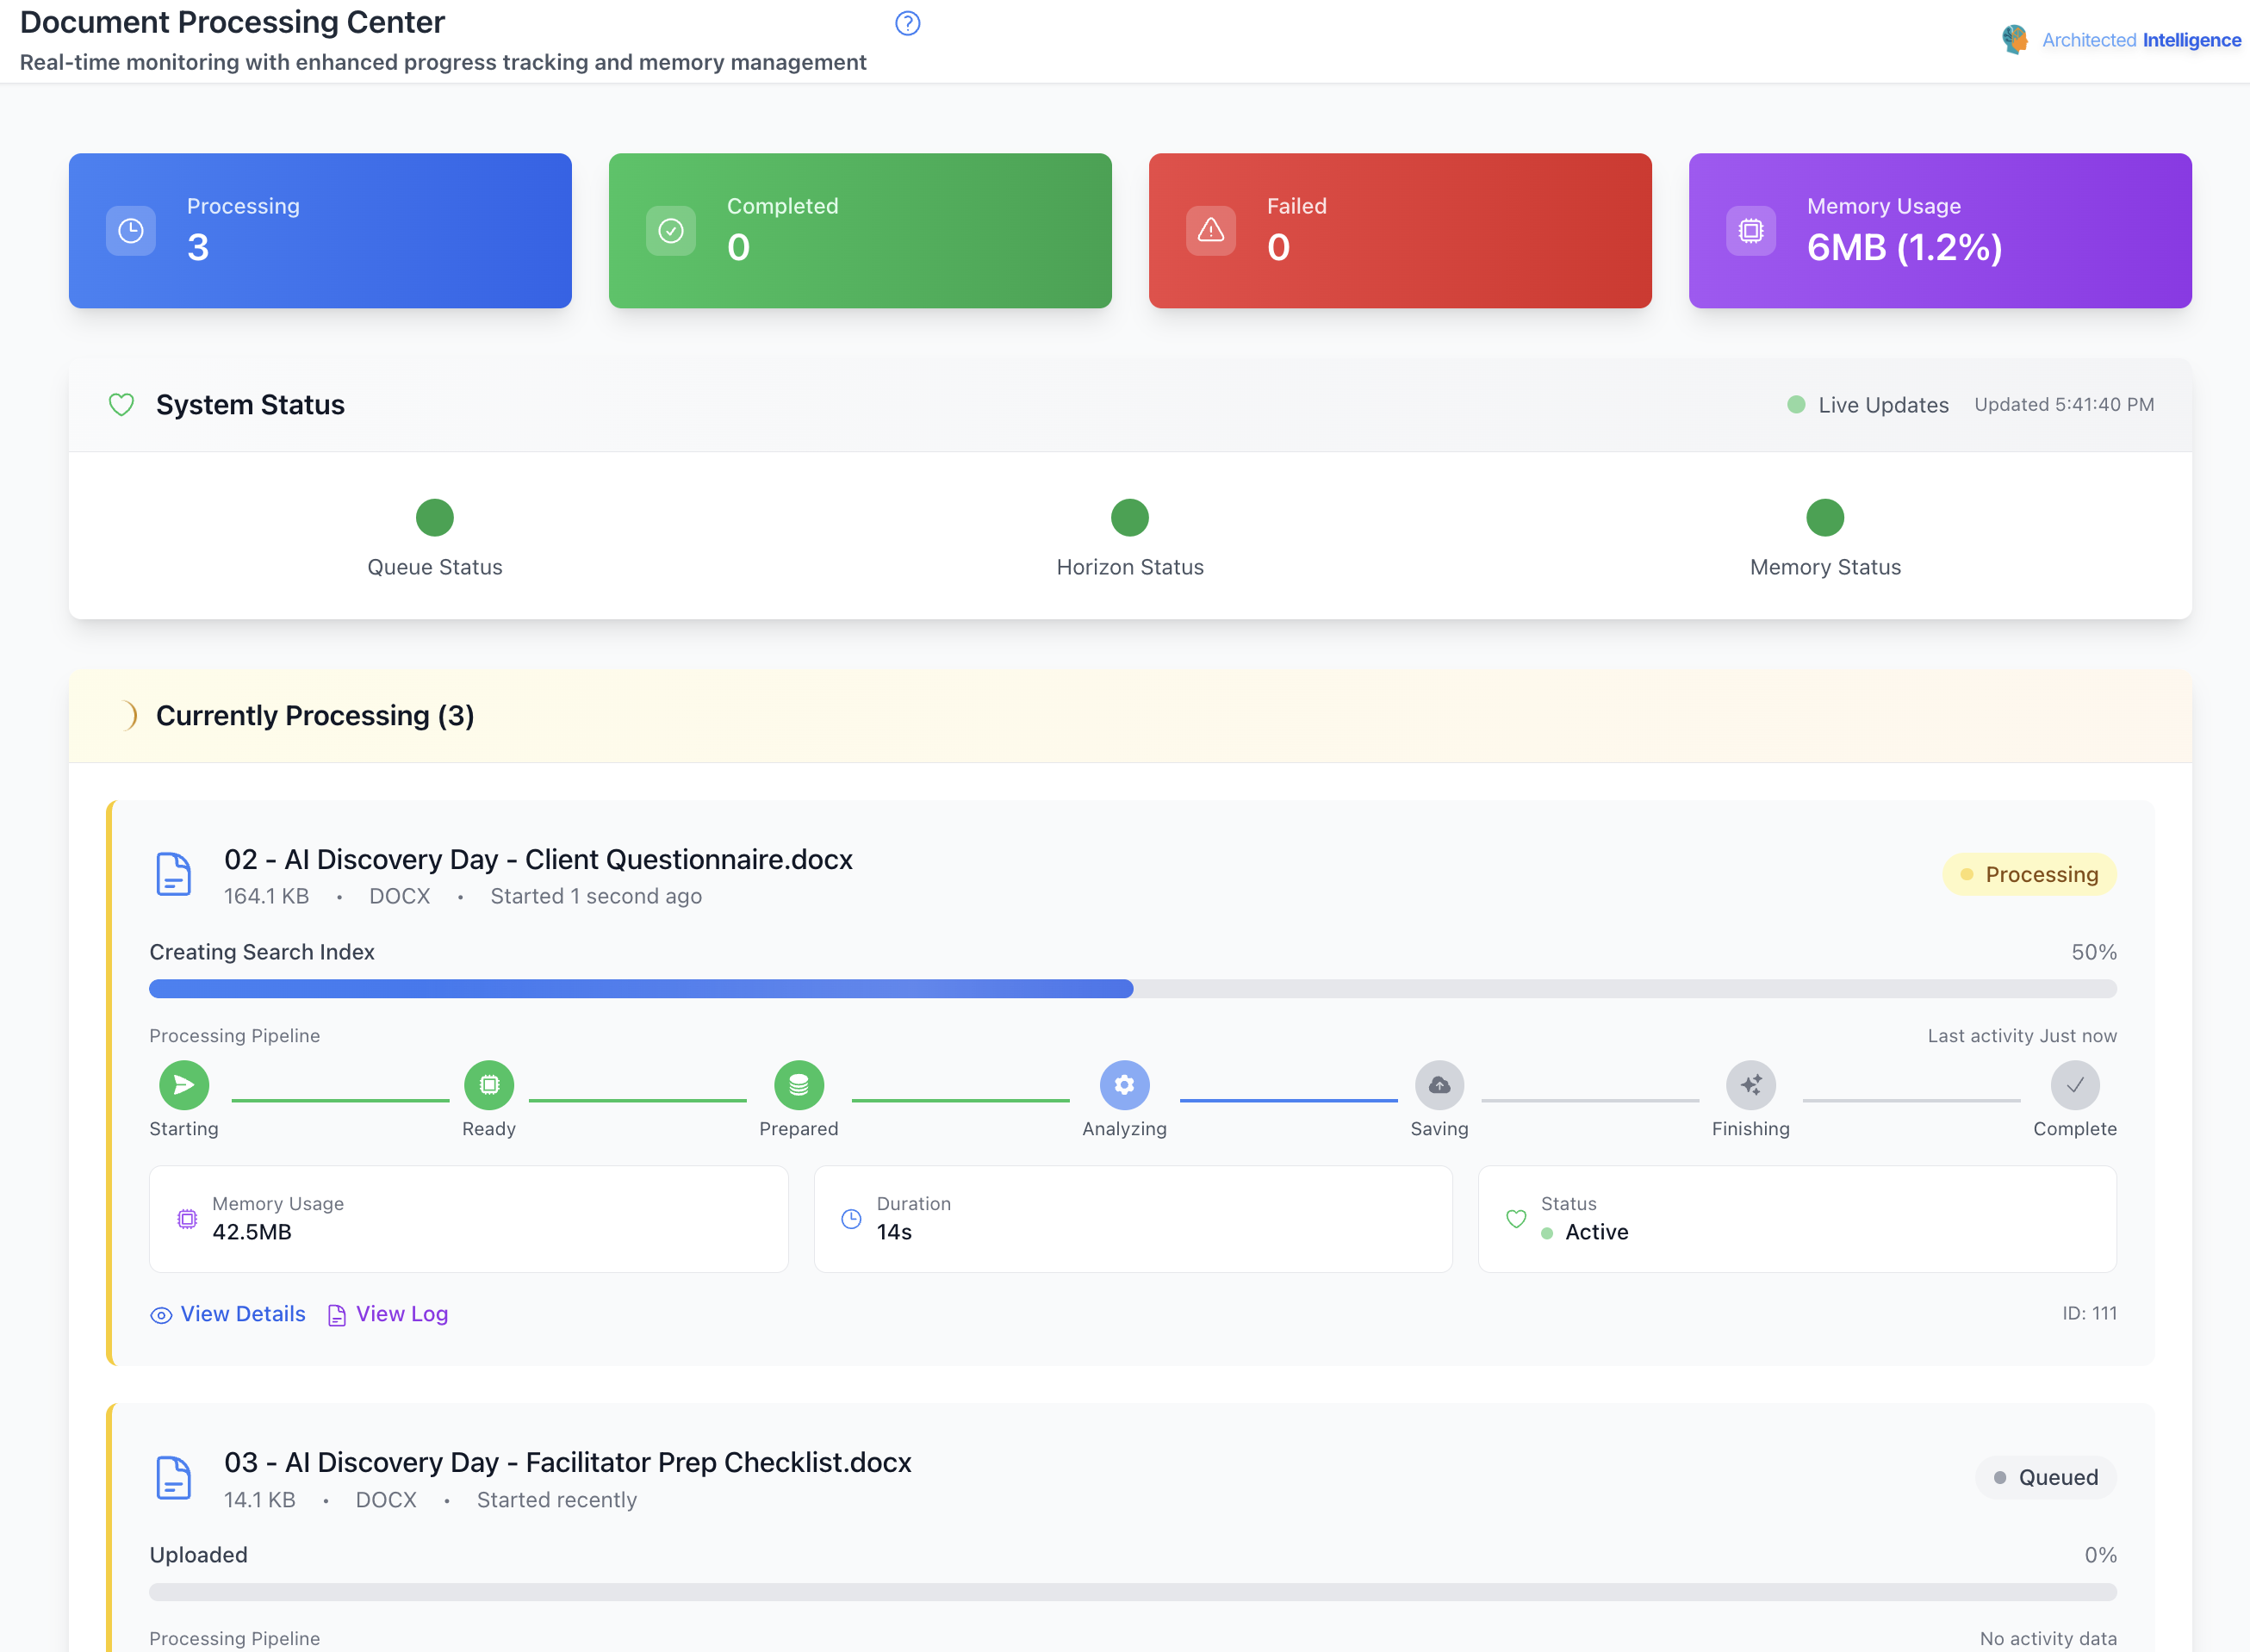Click the Finishing sparkle stage icon
The height and width of the screenshot is (1652, 2250).
click(x=1750, y=1085)
